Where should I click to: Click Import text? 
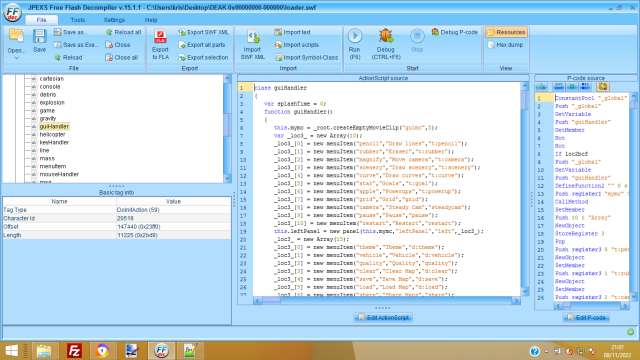(293, 32)
